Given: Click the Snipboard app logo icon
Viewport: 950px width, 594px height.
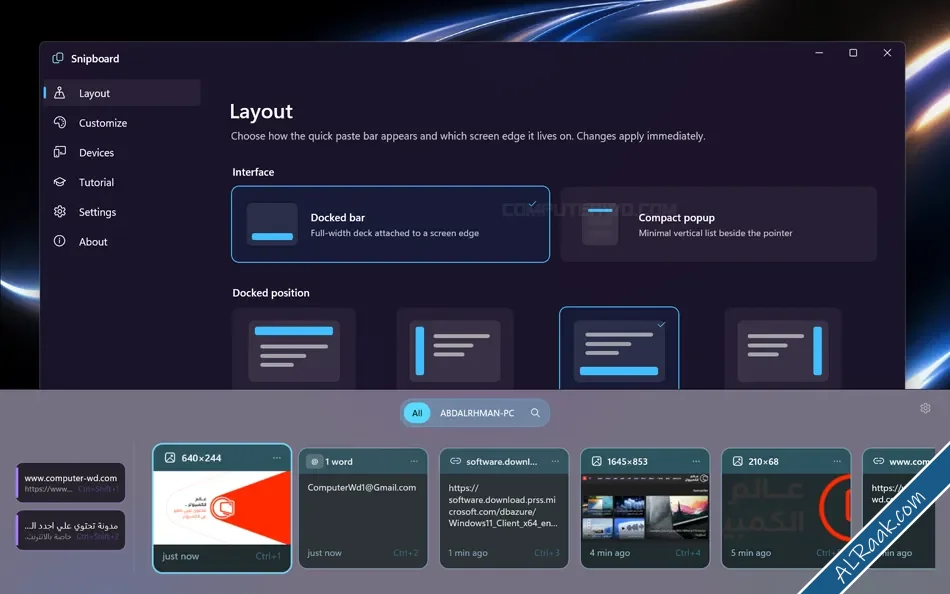Looking at the screenshot, I should tap(58, 58).
